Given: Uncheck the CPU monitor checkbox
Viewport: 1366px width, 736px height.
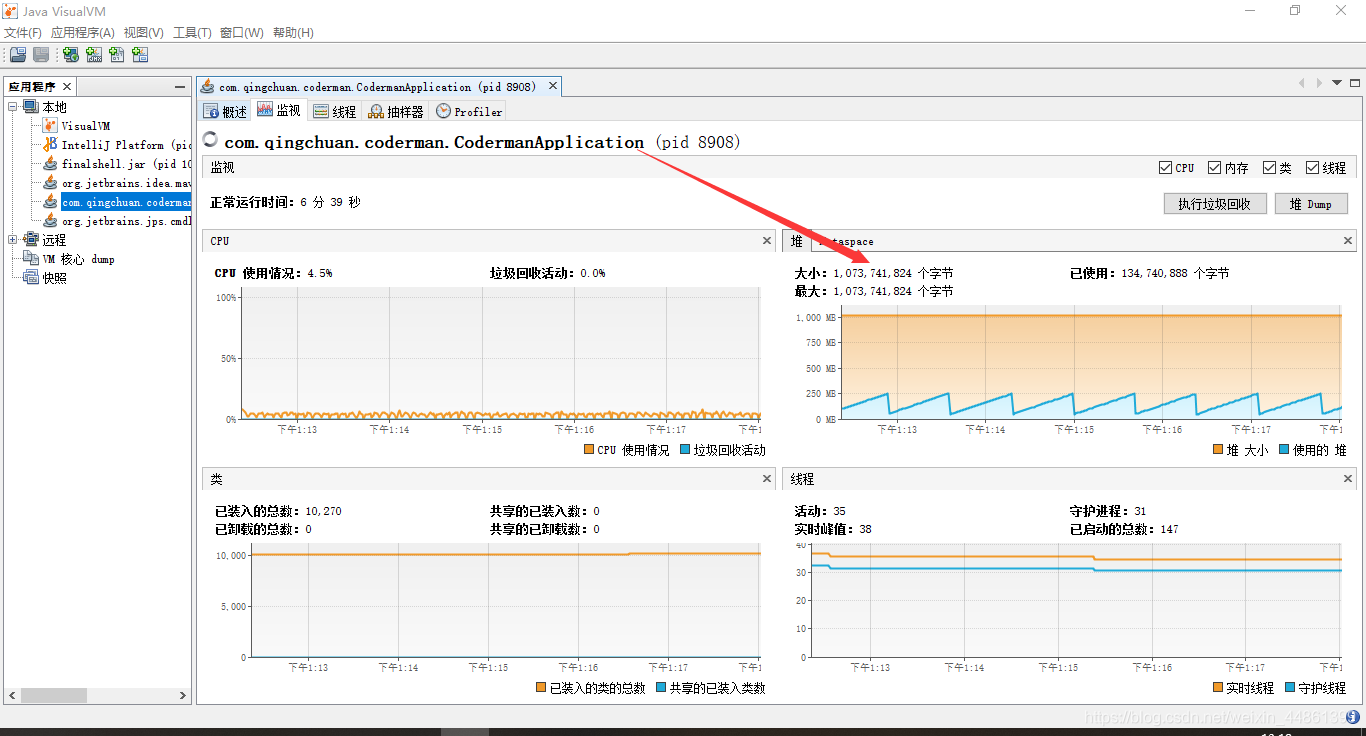Looking at the screenshot, I should click(x=1165, y=168).
